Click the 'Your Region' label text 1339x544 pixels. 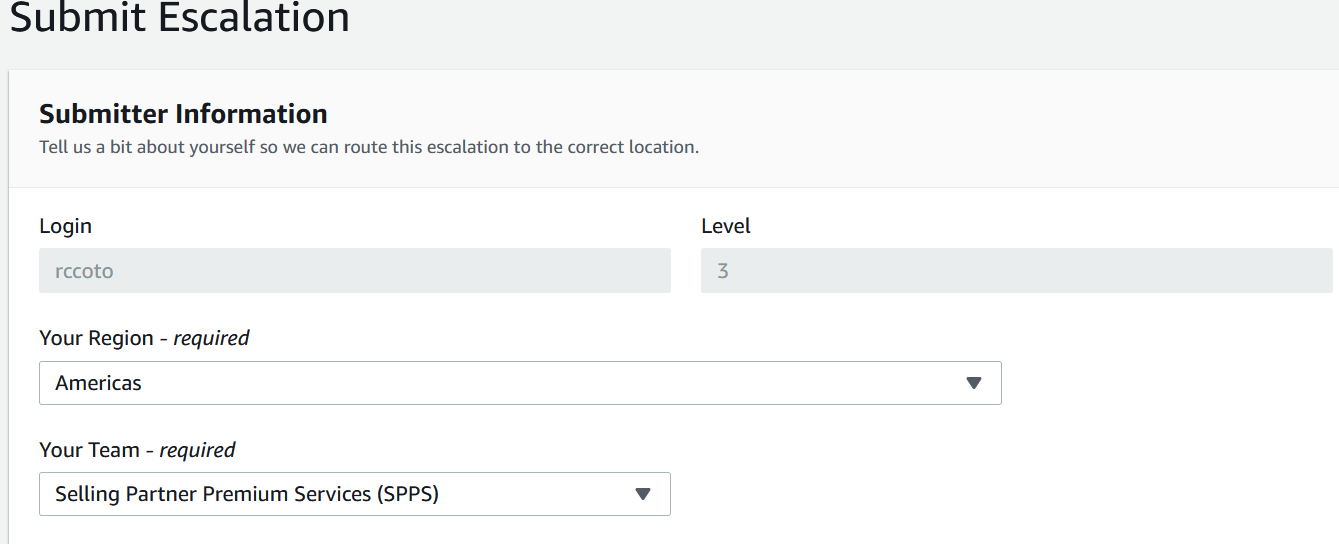pyautogui.click(x=96, y=338)
